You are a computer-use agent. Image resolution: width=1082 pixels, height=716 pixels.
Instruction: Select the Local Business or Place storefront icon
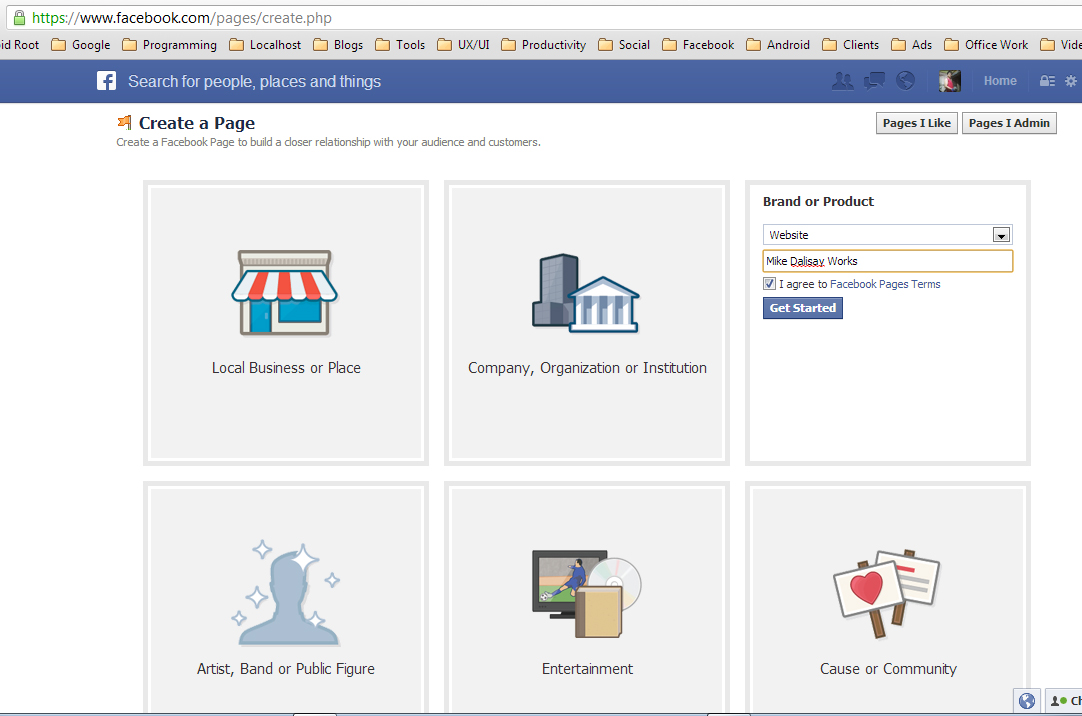[x=284, y=293]
